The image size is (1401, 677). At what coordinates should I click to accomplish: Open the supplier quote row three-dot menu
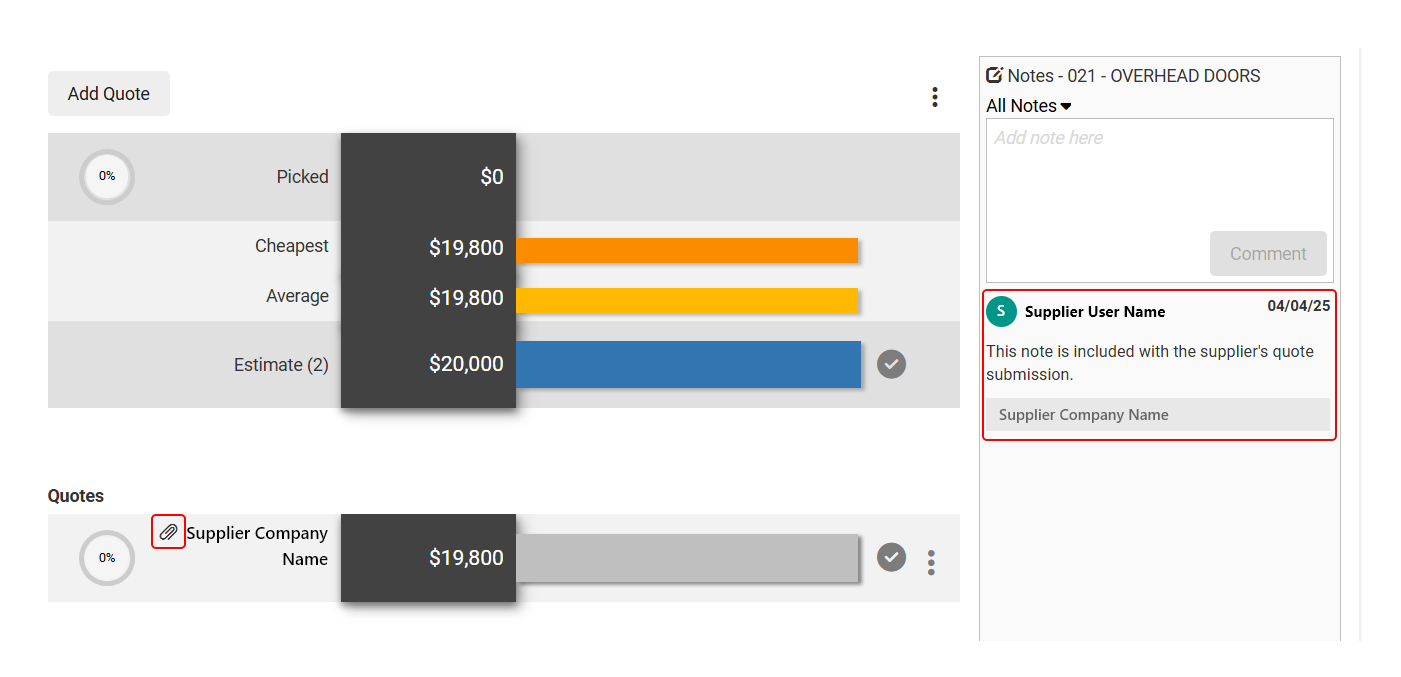pyautogui.click(x=931, y=562)
